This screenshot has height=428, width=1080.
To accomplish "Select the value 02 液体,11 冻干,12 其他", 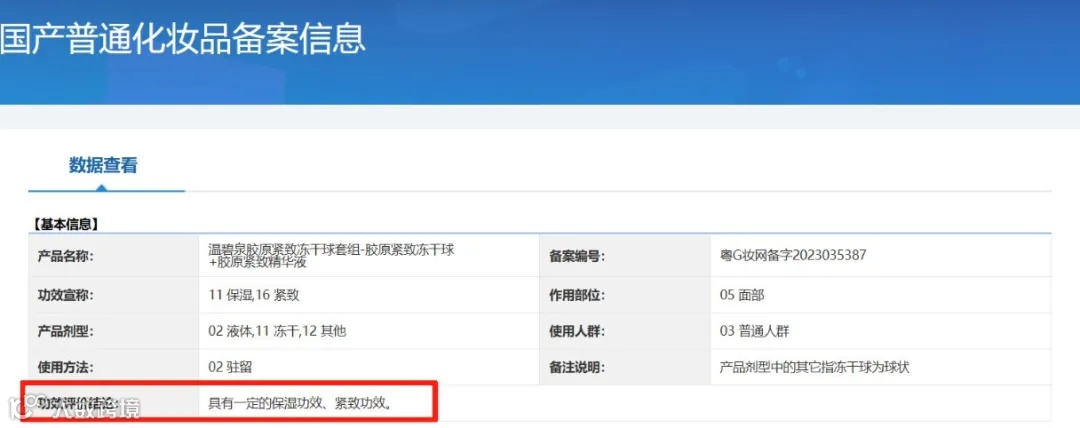I will [277, 331].
